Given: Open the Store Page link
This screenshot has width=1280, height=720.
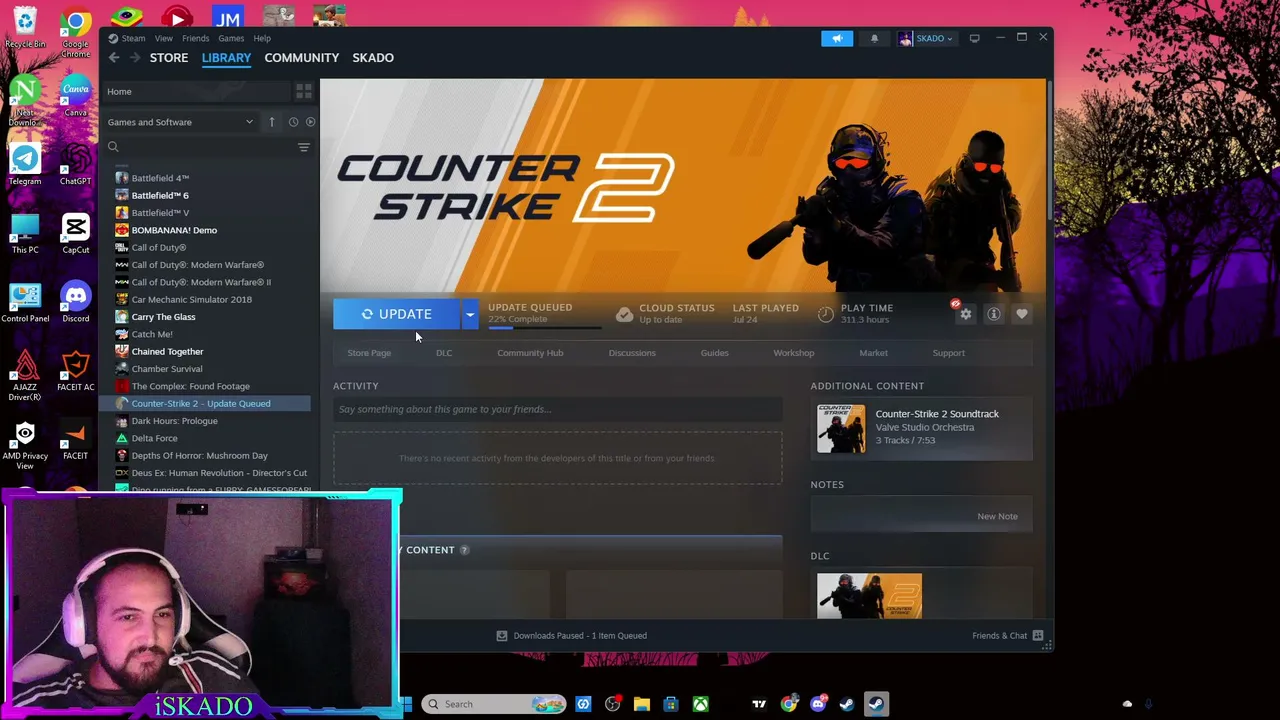Looking at the screenshot, I should 369,353.
